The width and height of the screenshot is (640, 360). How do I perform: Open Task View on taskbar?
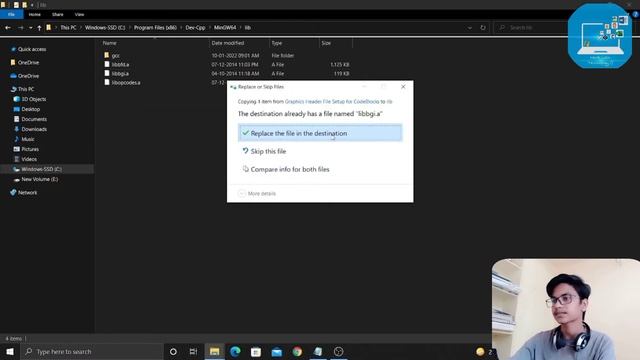tap(193, 351)
